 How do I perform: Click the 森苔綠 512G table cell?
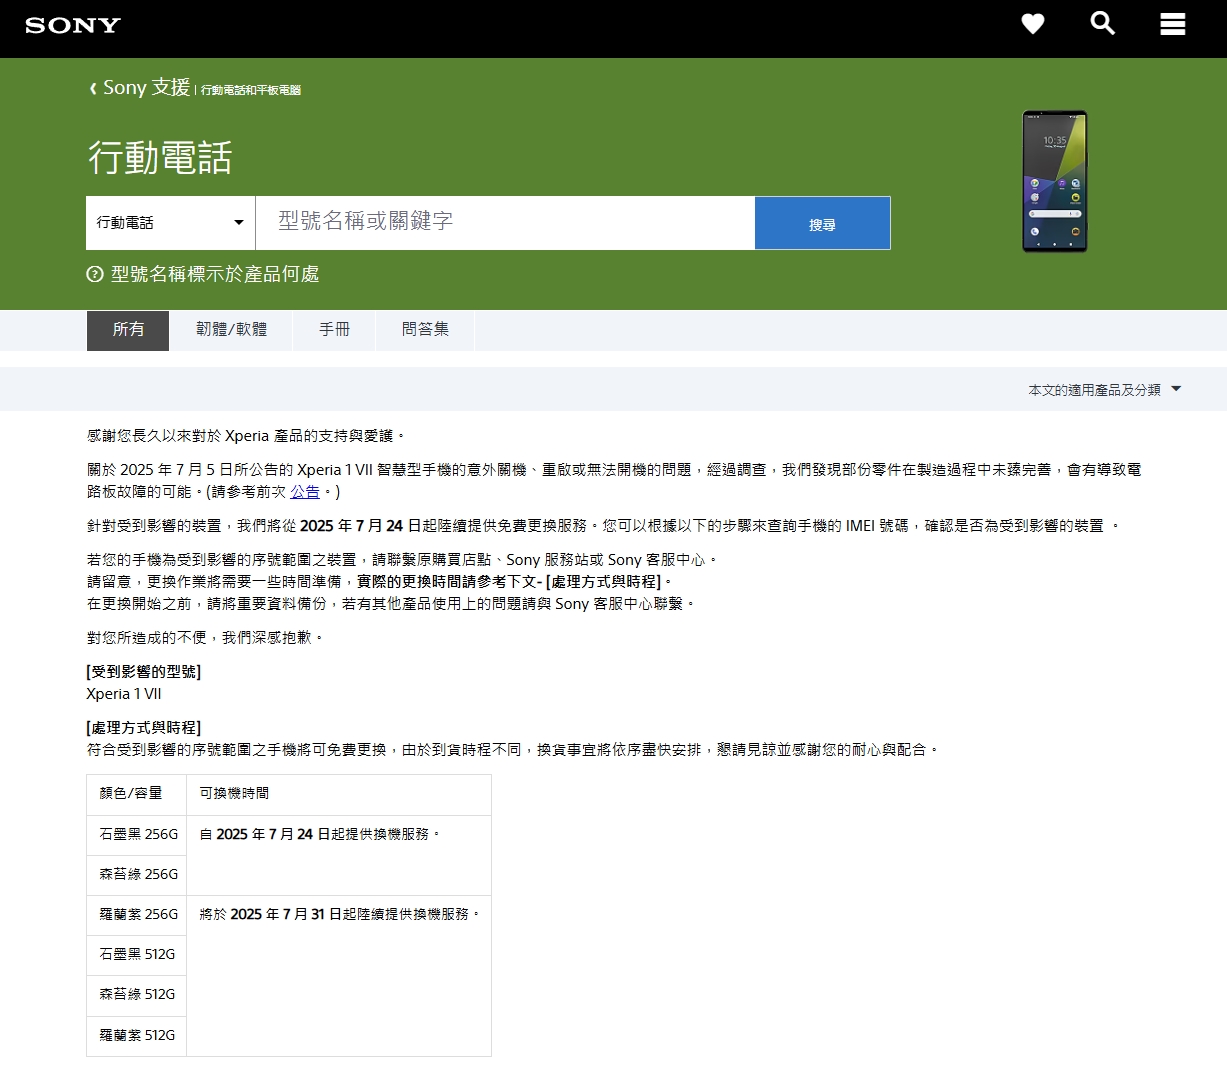coord(136,995)
